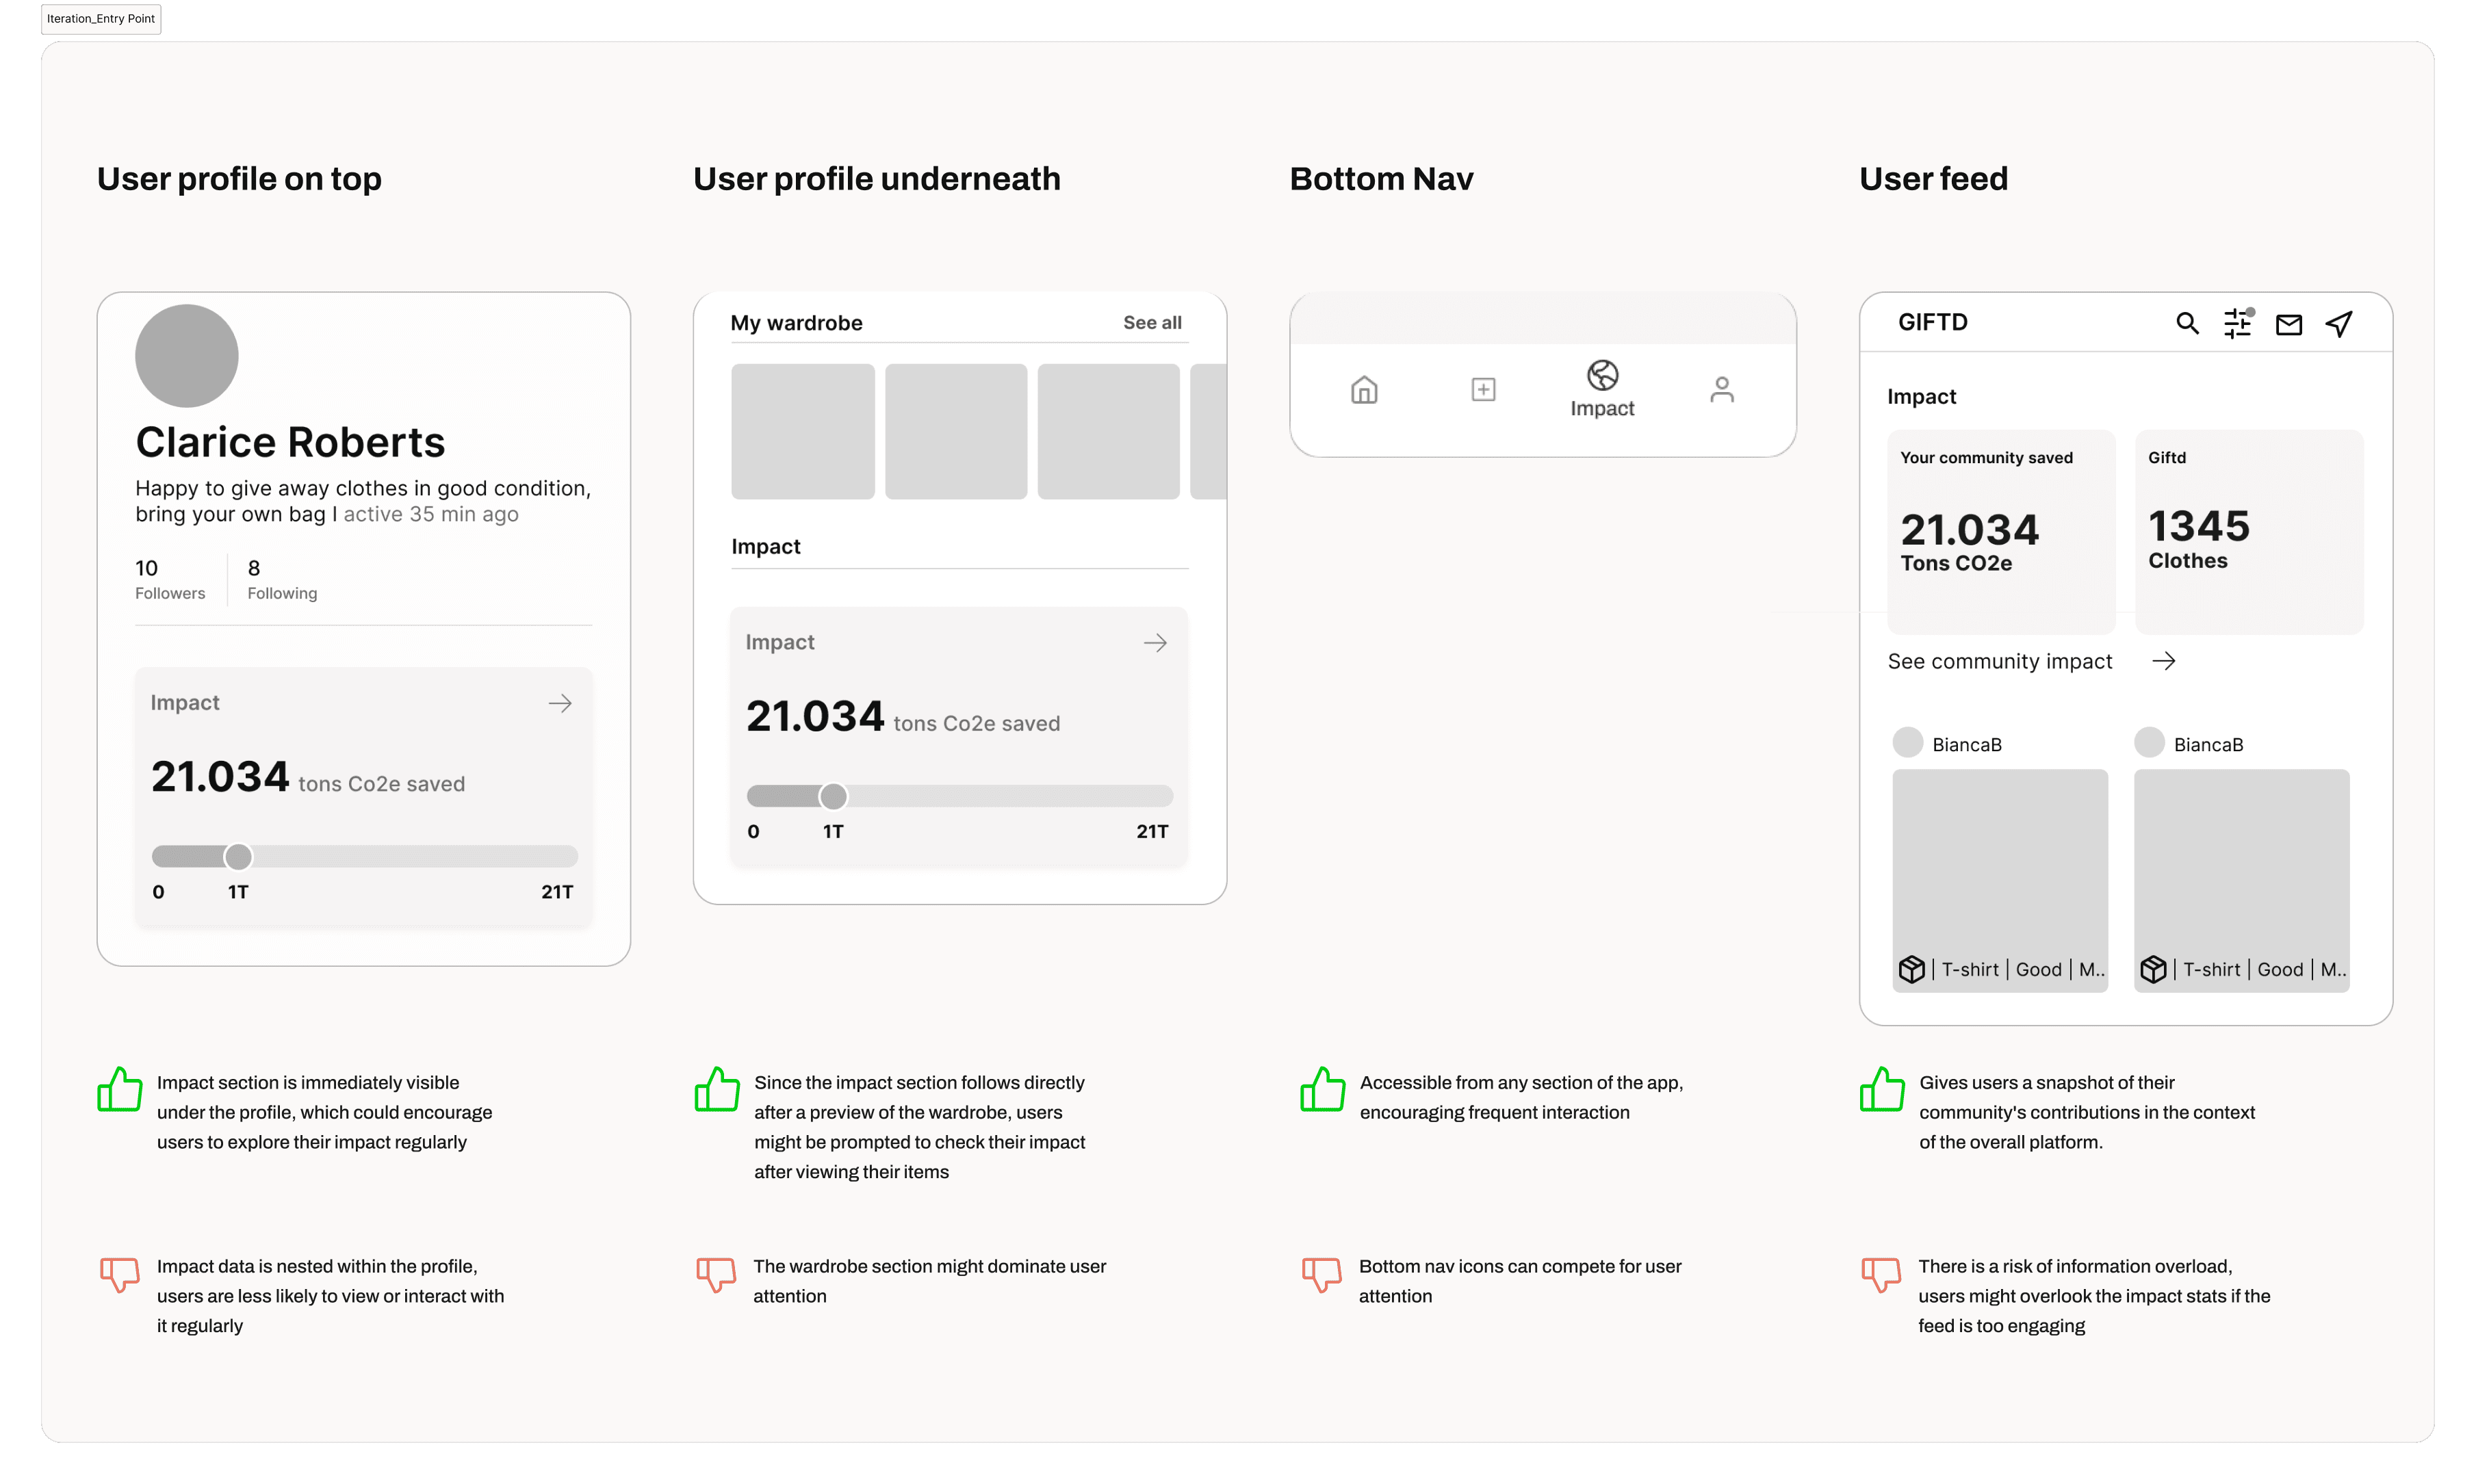Click the send paper-plane icon in header
Viewport: 2476px width, 1484px height.
tap(2338, 323)
